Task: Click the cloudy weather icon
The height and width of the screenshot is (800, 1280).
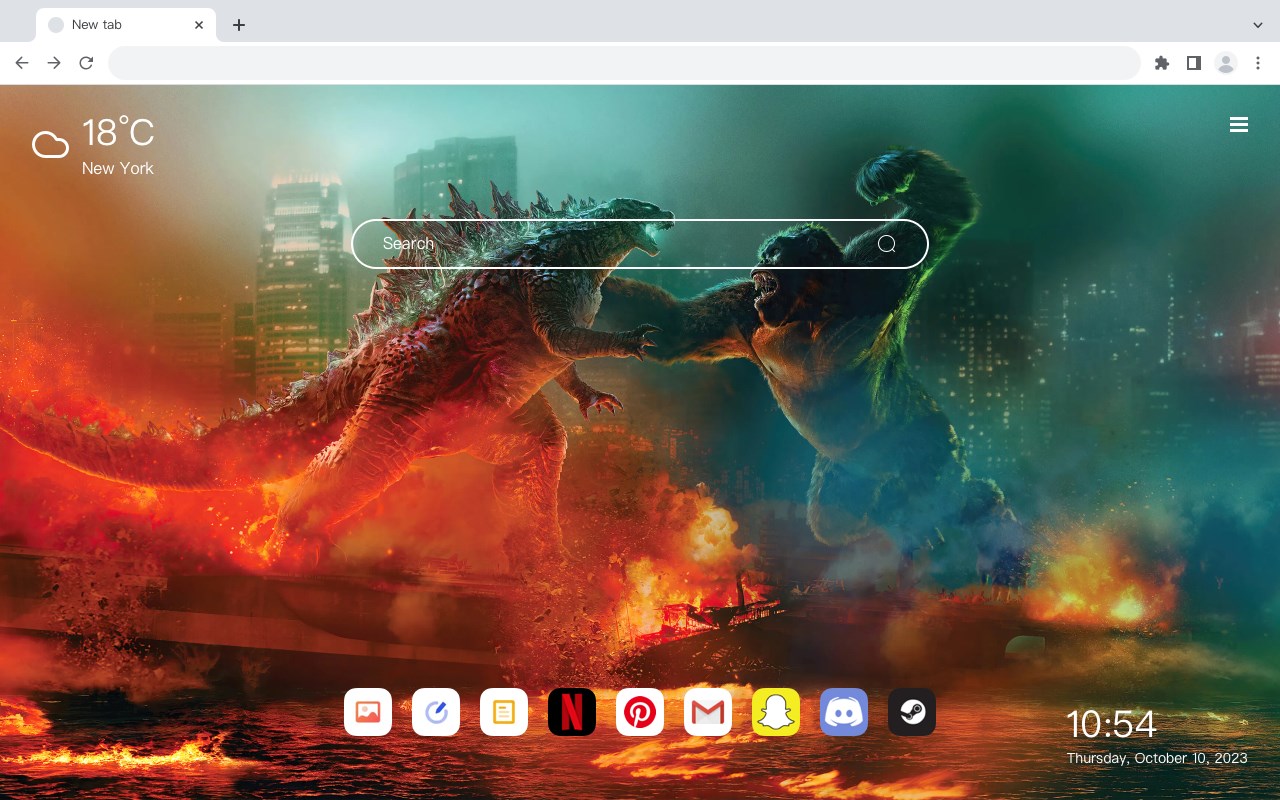Action: 50,146
